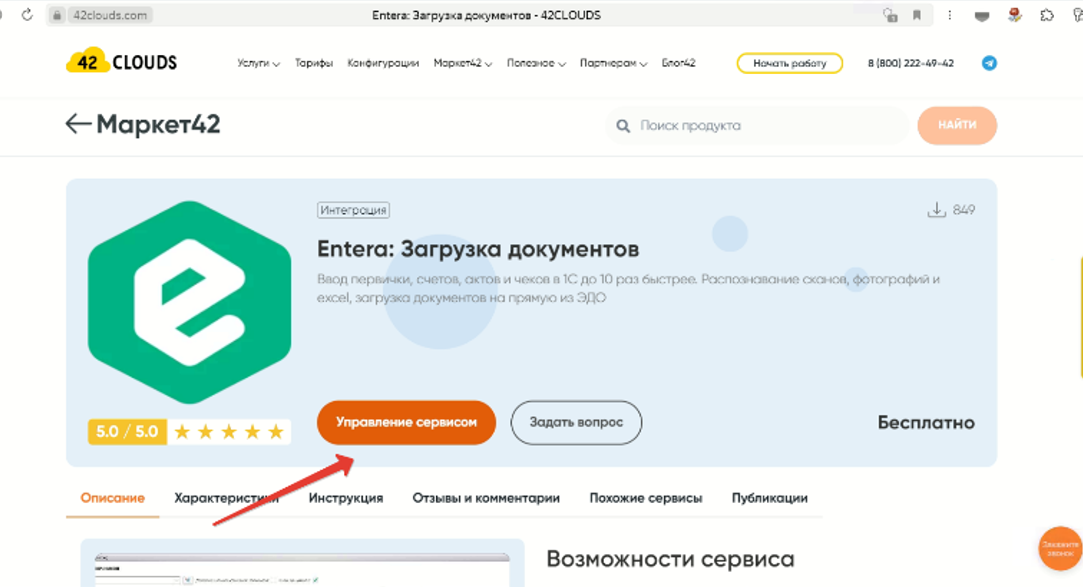This screenshot has width=1083, height=587.
Task: Expand the Партнерам dropdown menu
Action: pyautogui.click(x=613, y=63)
